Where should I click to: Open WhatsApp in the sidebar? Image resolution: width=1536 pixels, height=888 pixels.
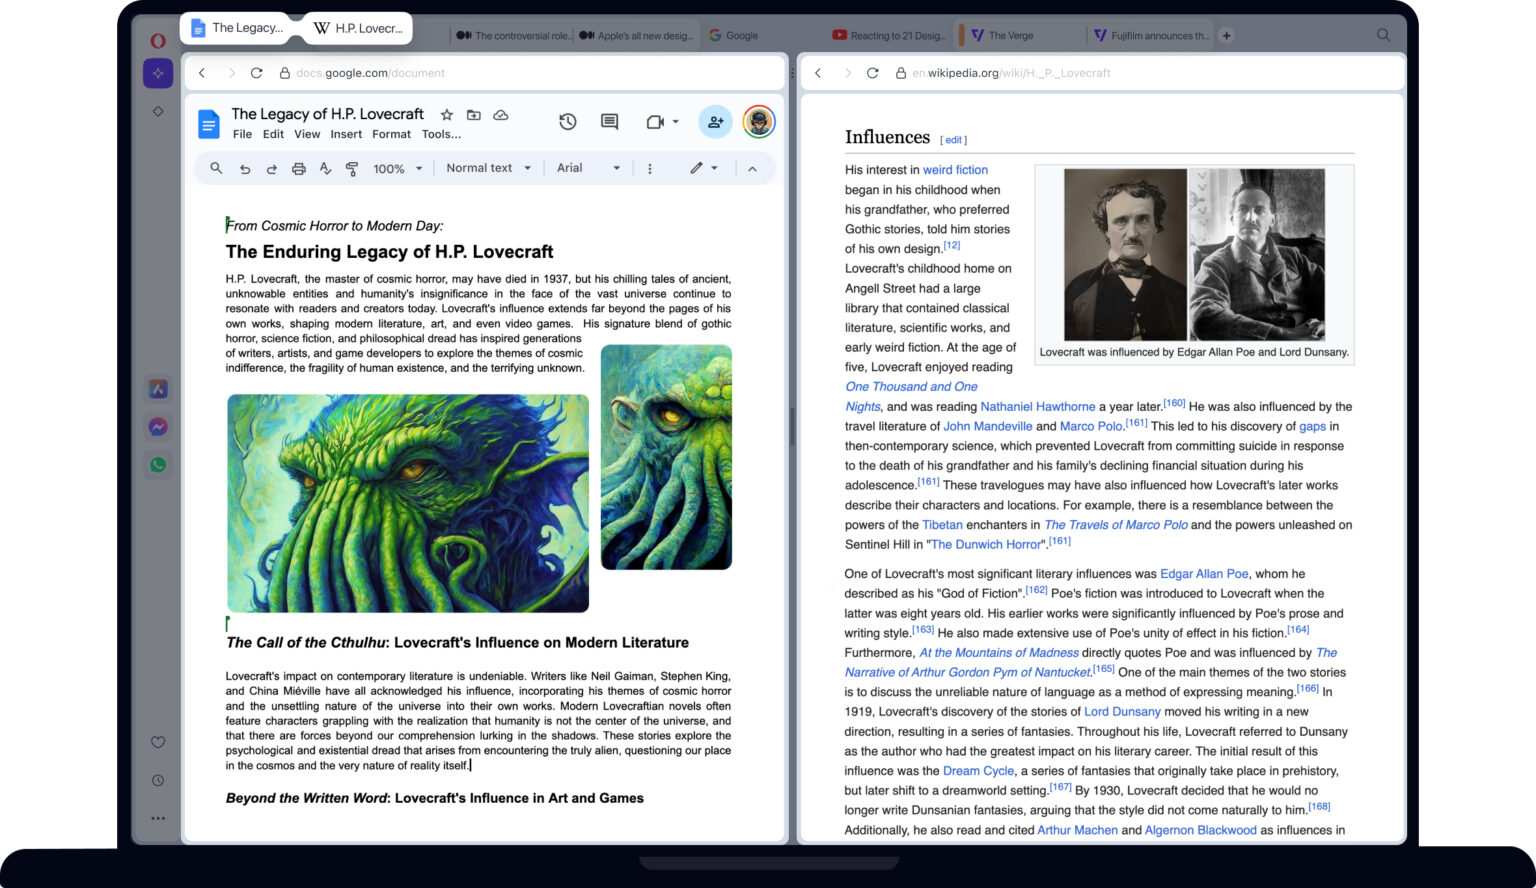click(158, 464)
